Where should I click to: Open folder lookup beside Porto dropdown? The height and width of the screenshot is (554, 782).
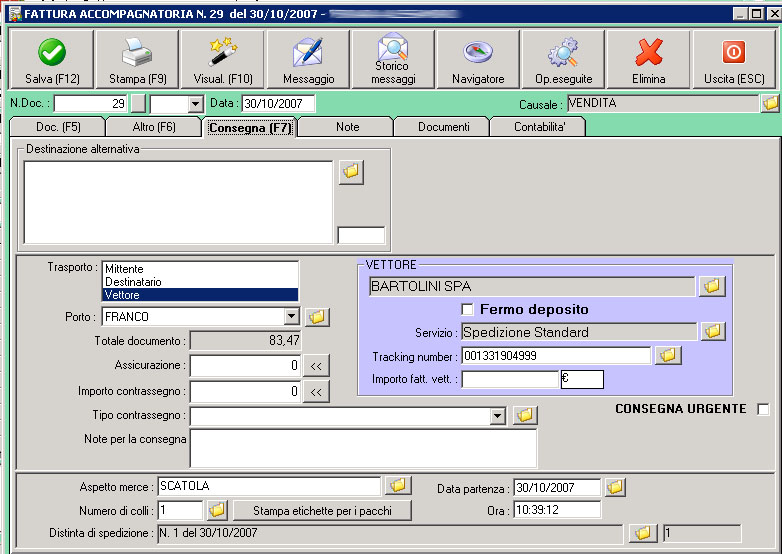pyautogui.click(x=317, y=317)
